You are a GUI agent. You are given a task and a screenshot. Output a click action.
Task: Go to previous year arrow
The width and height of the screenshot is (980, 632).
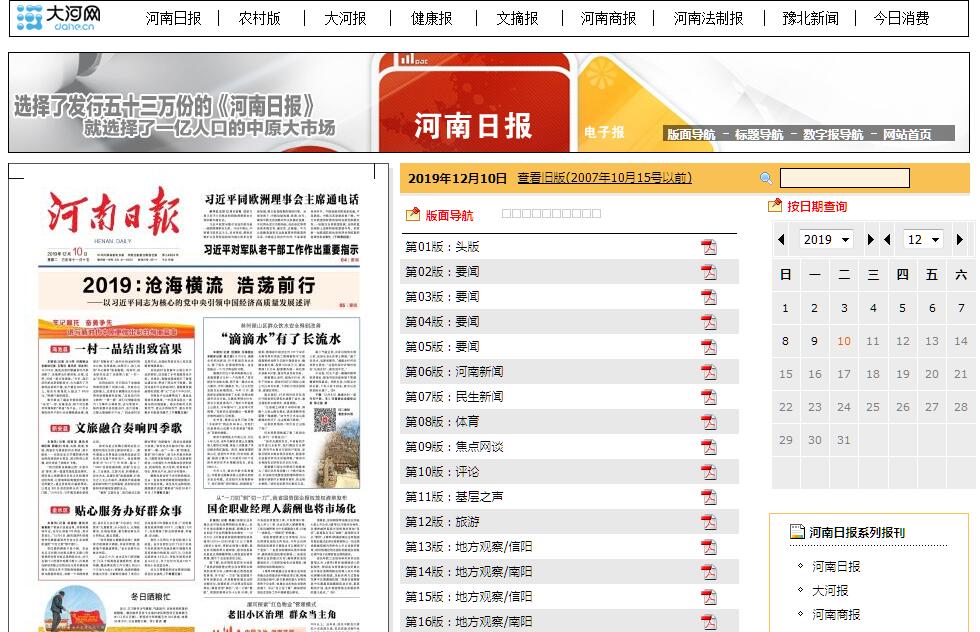[x=781, y=240]
